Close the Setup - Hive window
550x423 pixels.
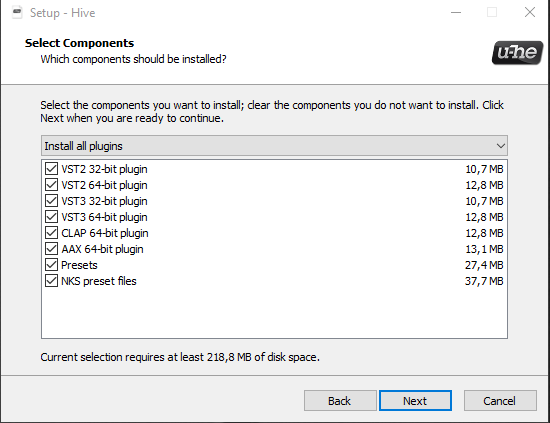[x=530, y=13]
